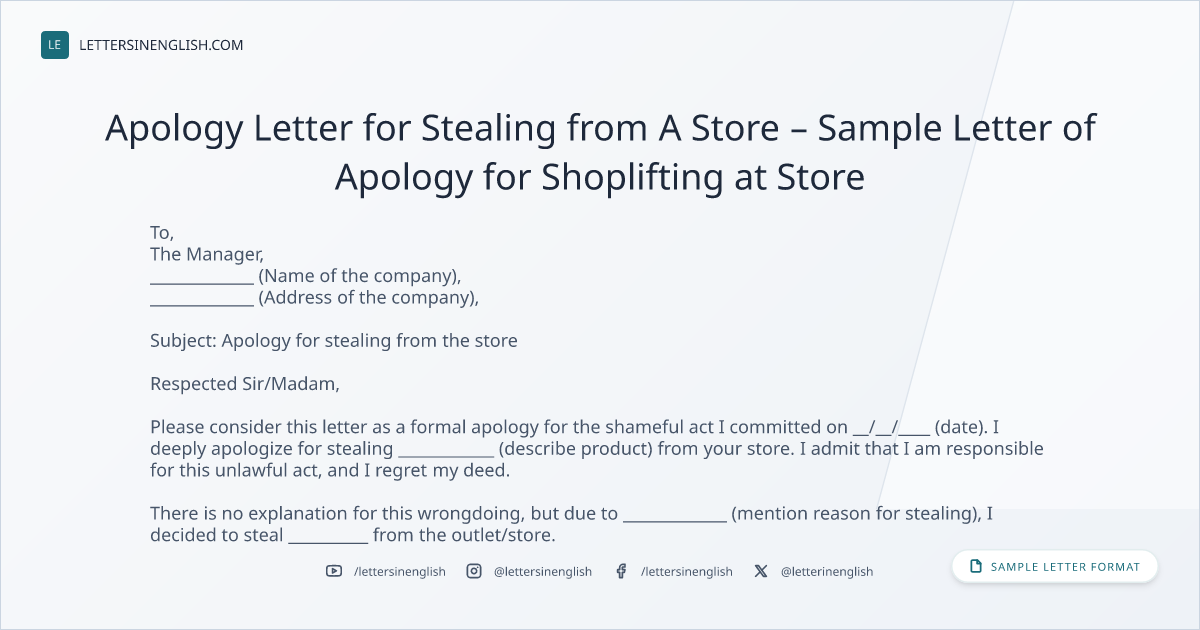Click the date blank in the letter
Image resolution: width=1200 pixels, height=630 pixels.
click(x=892, y=427)
